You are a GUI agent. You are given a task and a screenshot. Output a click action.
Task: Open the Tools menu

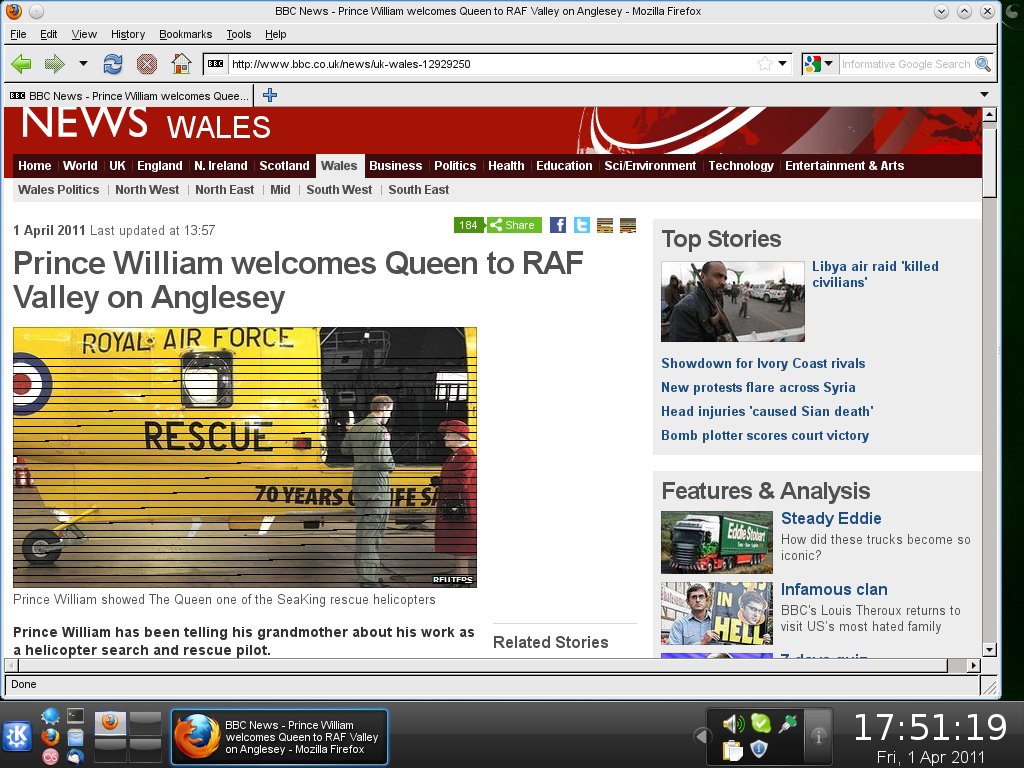tap(238, 34)
